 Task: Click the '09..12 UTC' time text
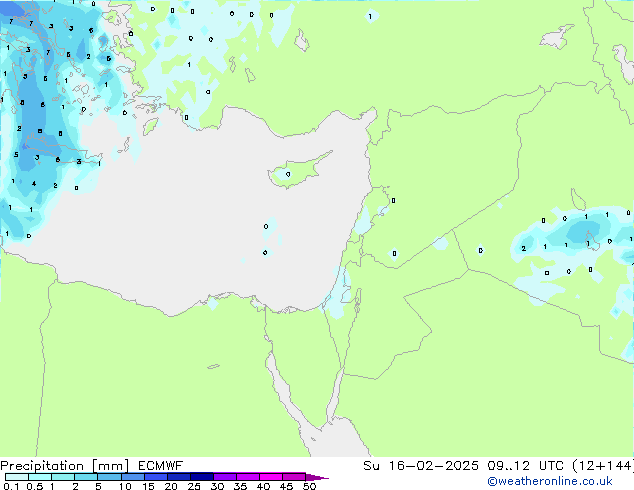tap(525, 466)
